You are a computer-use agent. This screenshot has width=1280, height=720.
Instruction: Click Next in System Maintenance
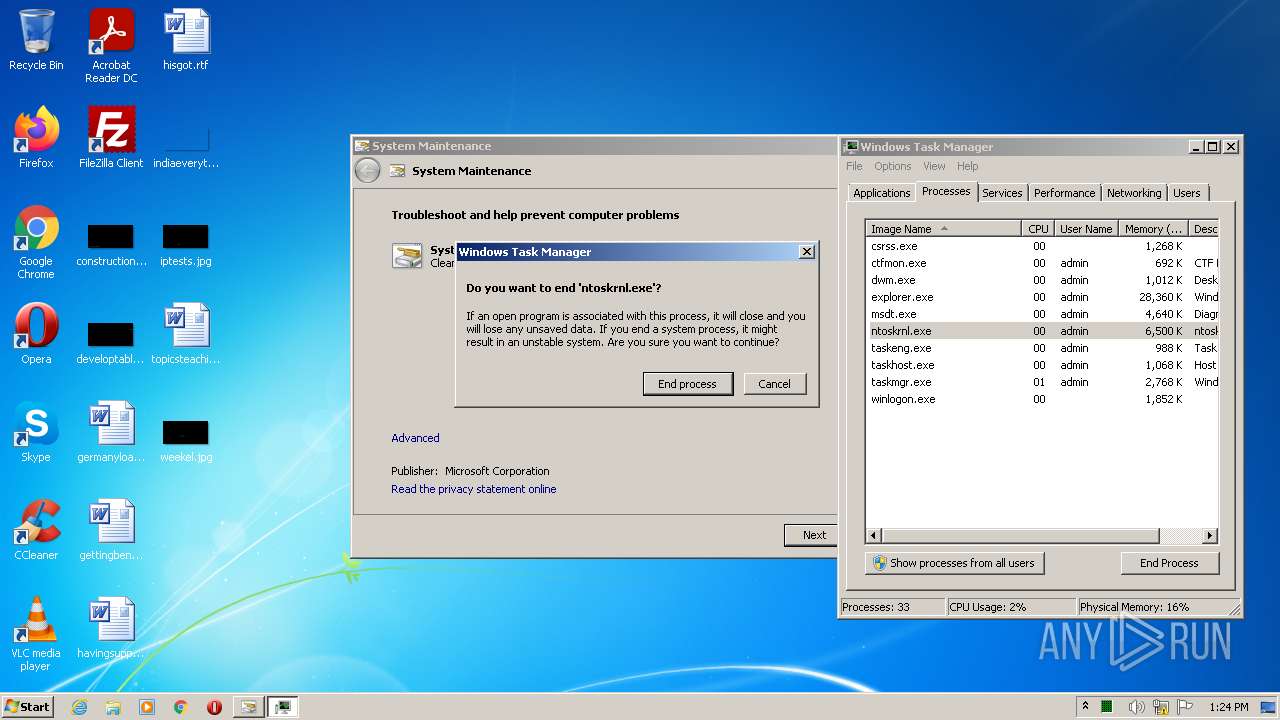tap(811, 535)
